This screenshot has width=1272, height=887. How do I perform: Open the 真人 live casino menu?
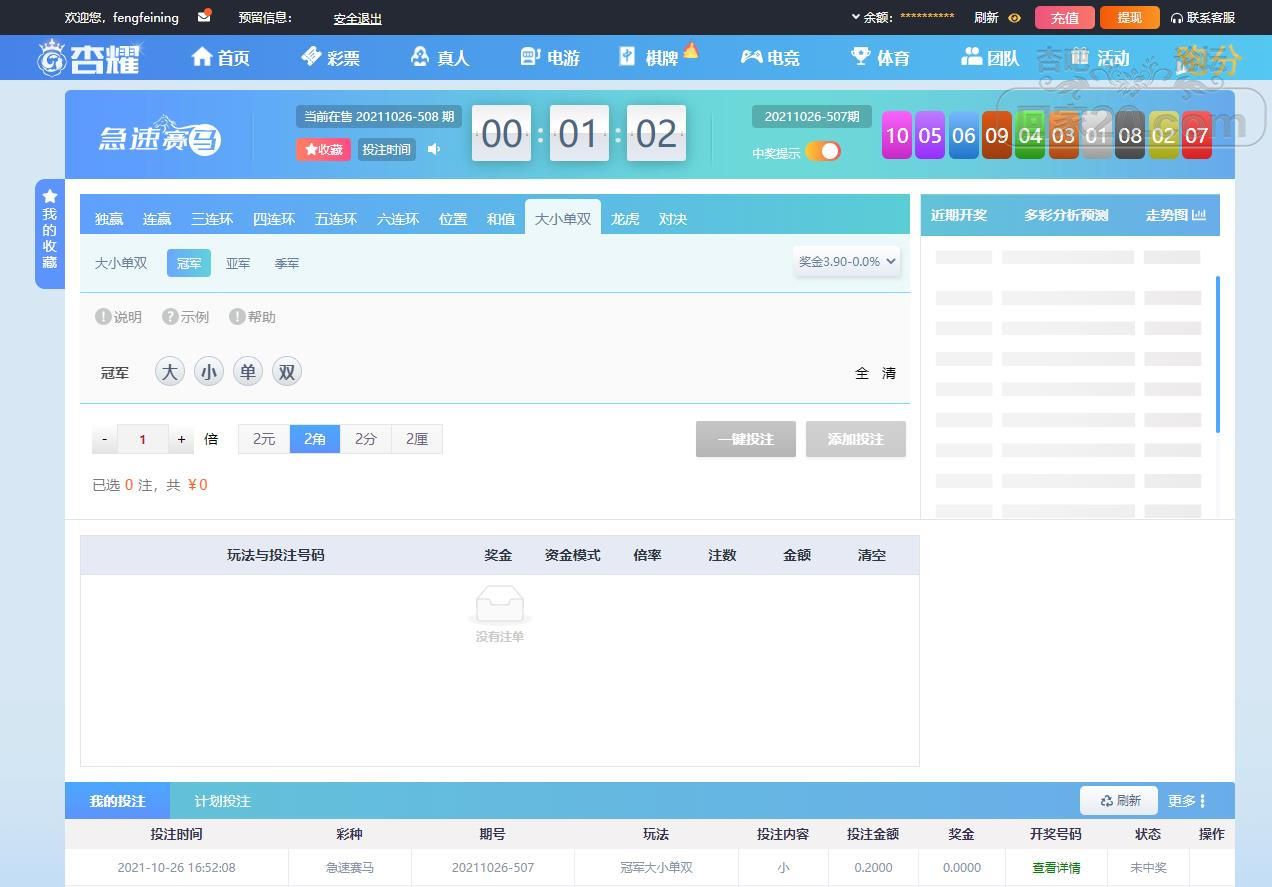point(440,58)
